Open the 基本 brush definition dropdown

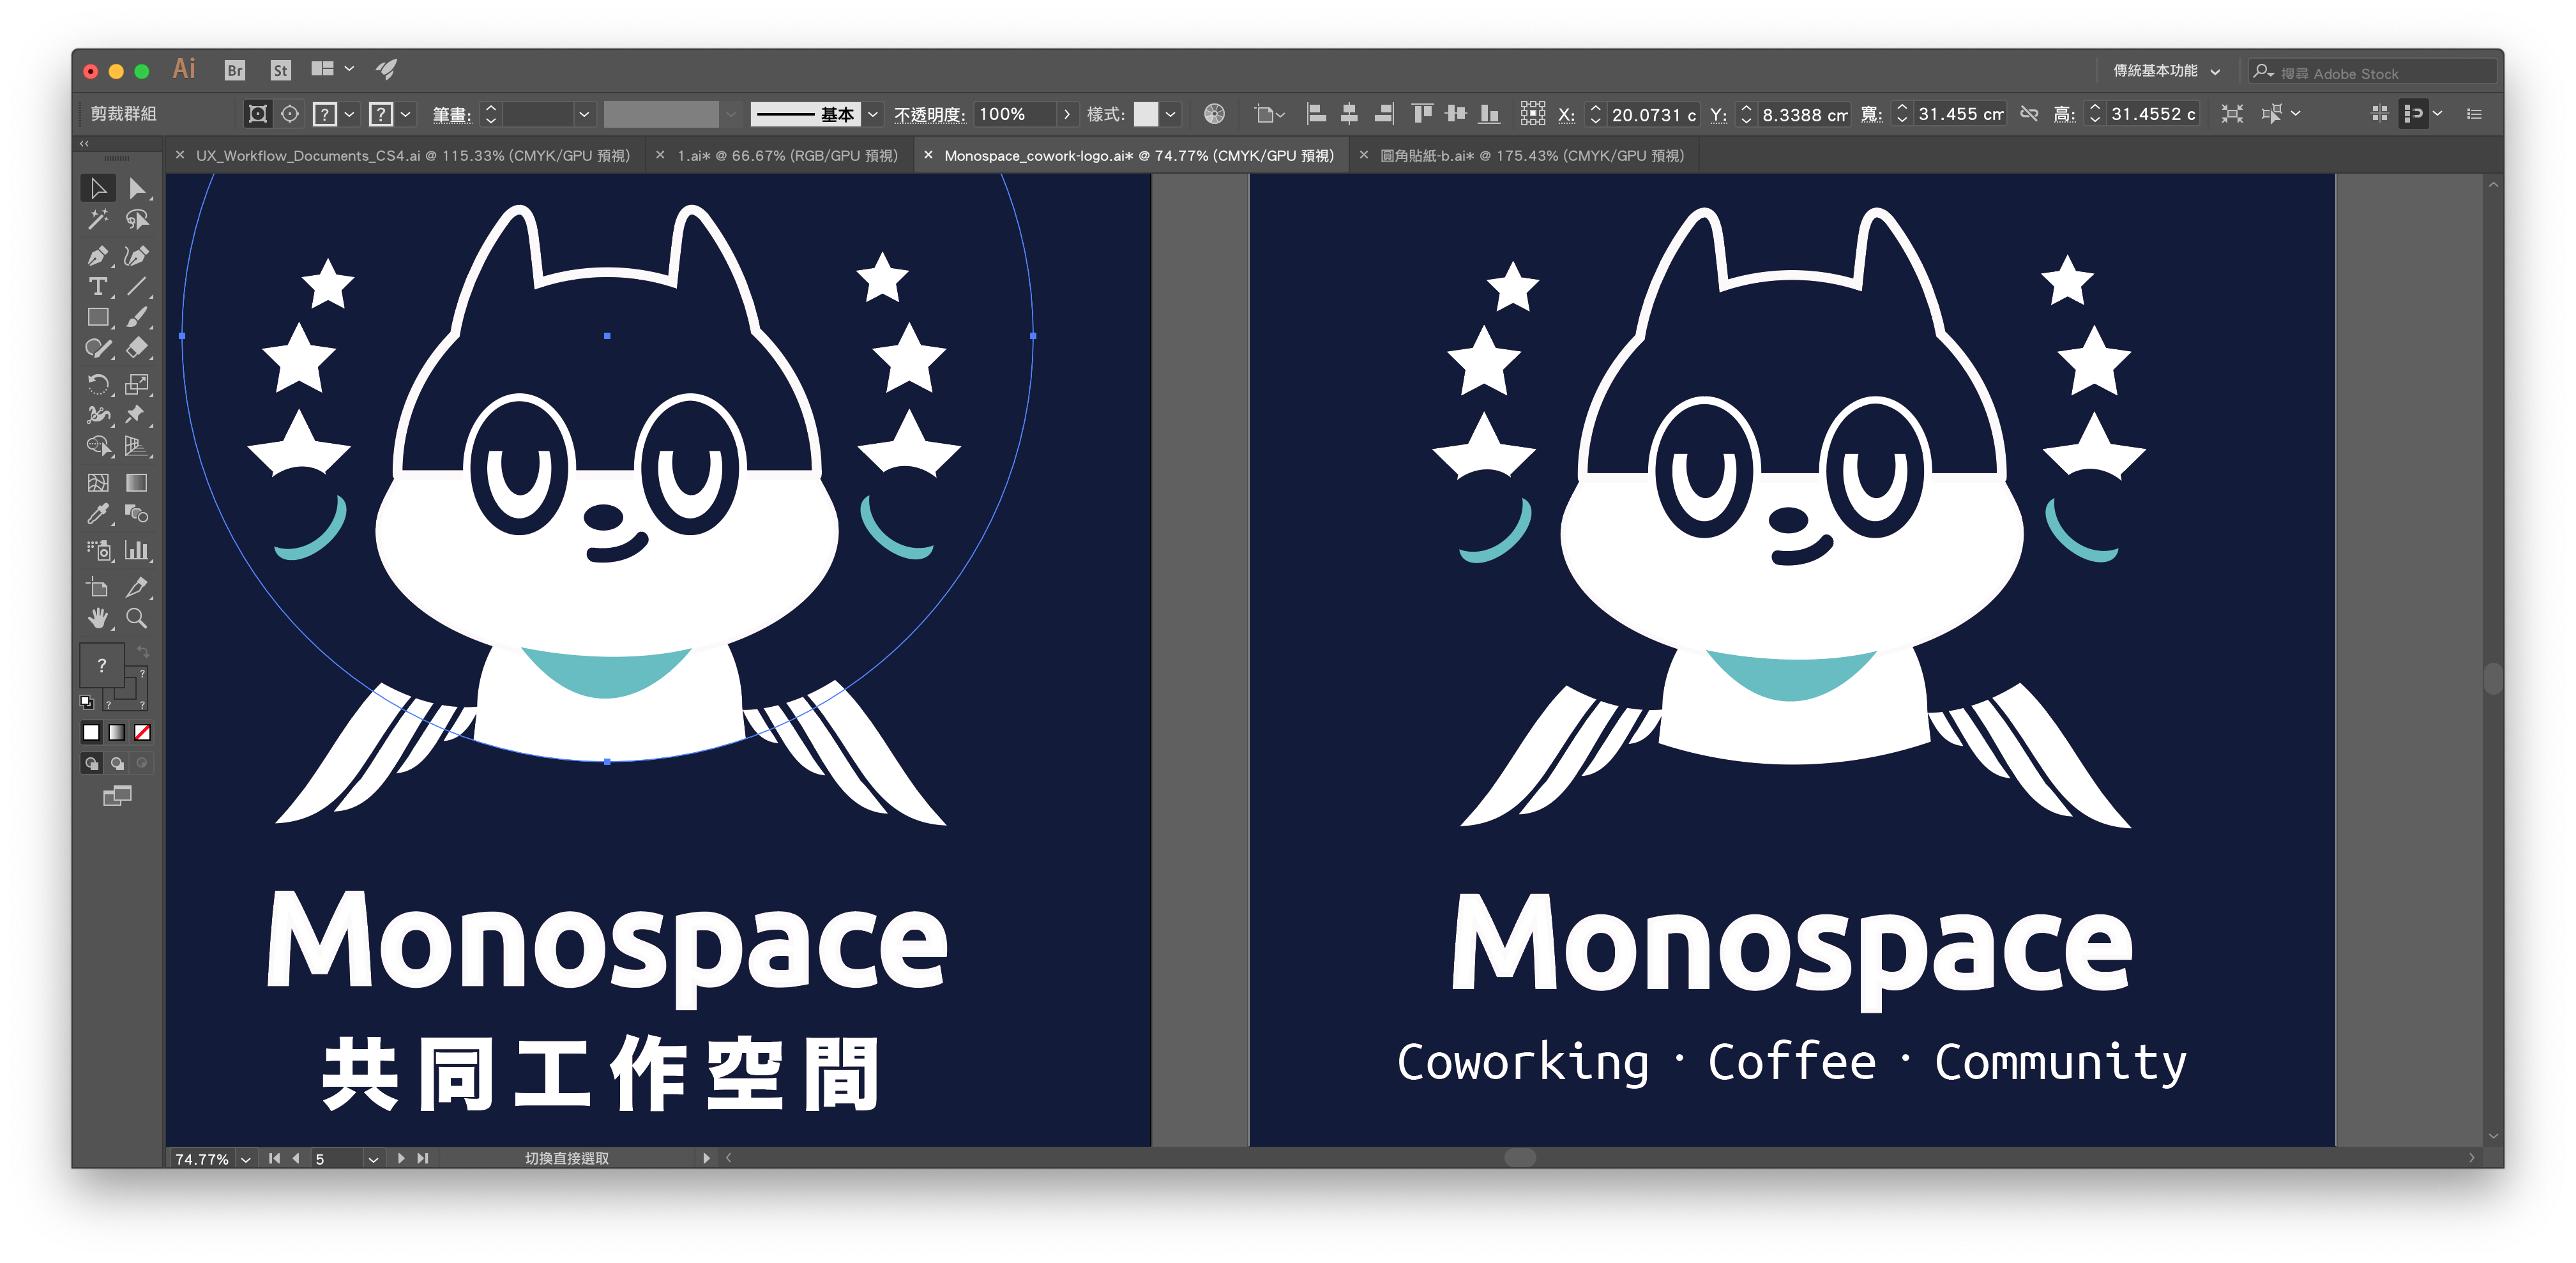(873, 115)
